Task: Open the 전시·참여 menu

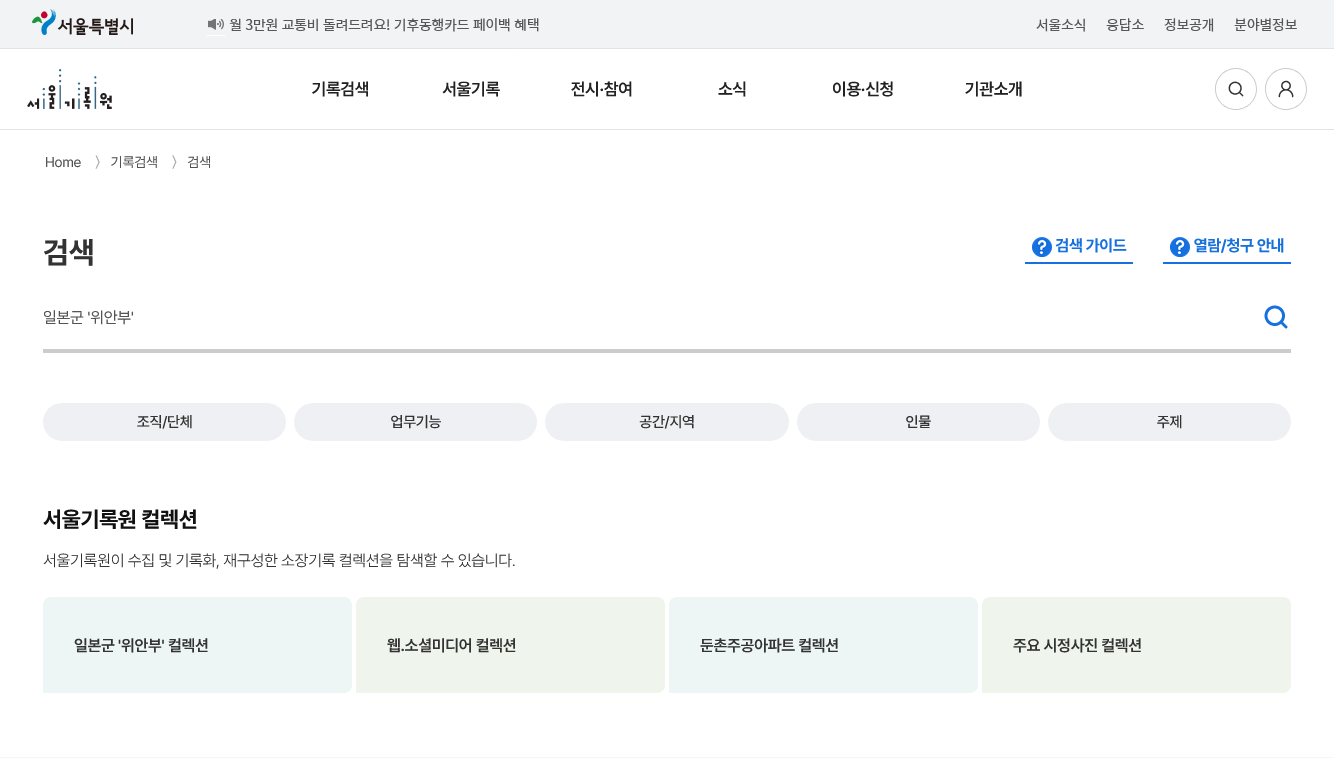Action: click(601, 89)
